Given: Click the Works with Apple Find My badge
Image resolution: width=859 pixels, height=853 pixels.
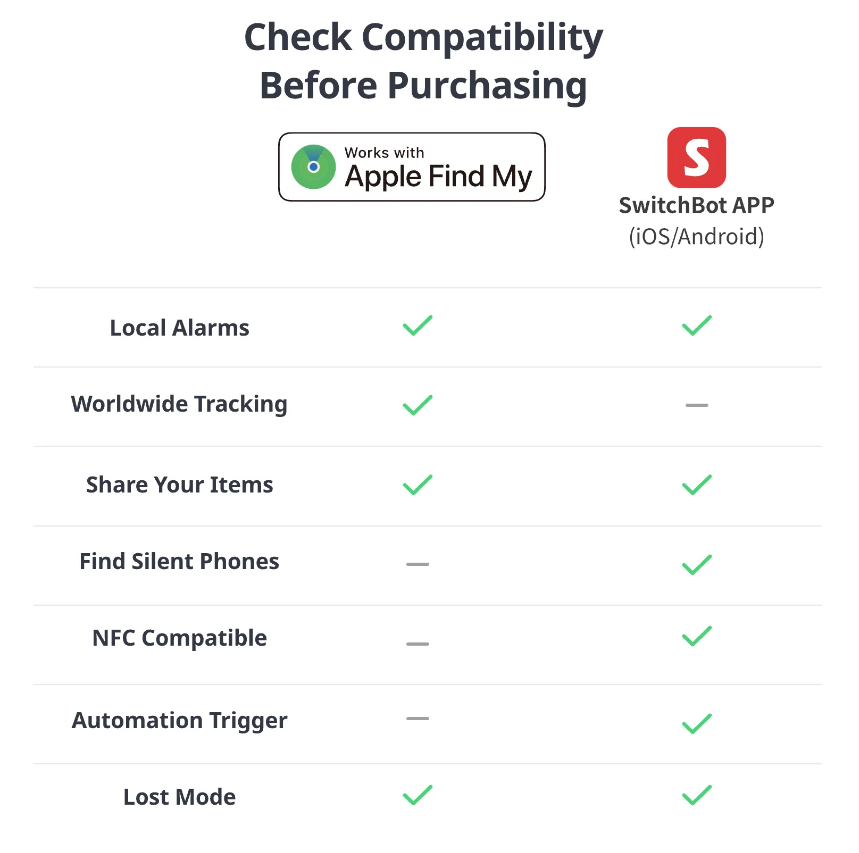Looking at the screenshot, I should click(x=411, y=167).
